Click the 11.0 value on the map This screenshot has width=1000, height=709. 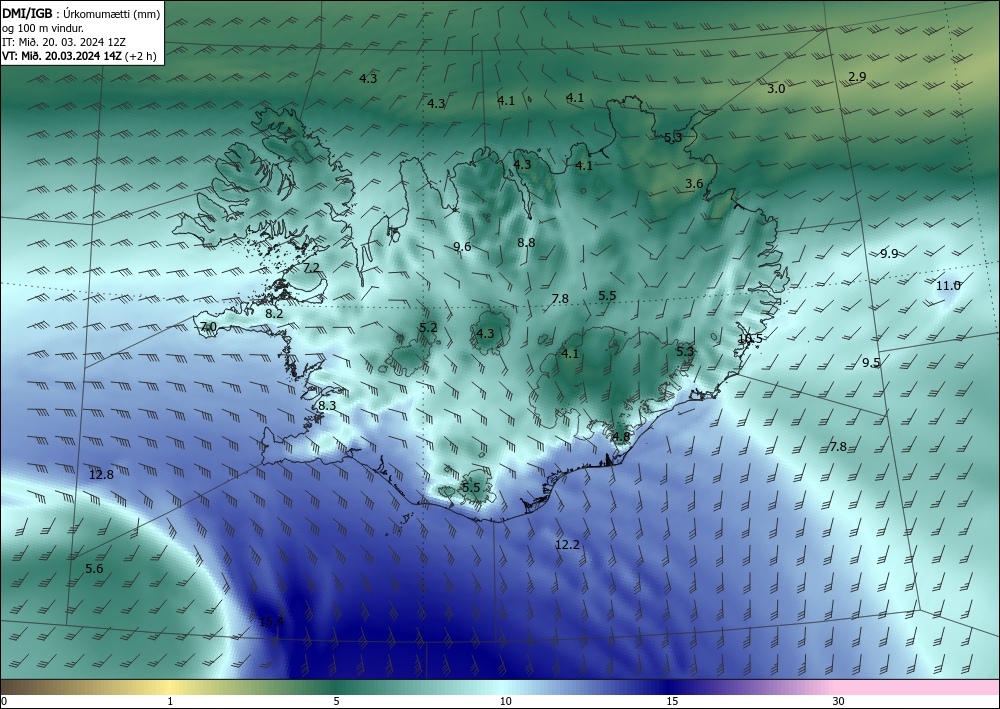coord(948,286)
